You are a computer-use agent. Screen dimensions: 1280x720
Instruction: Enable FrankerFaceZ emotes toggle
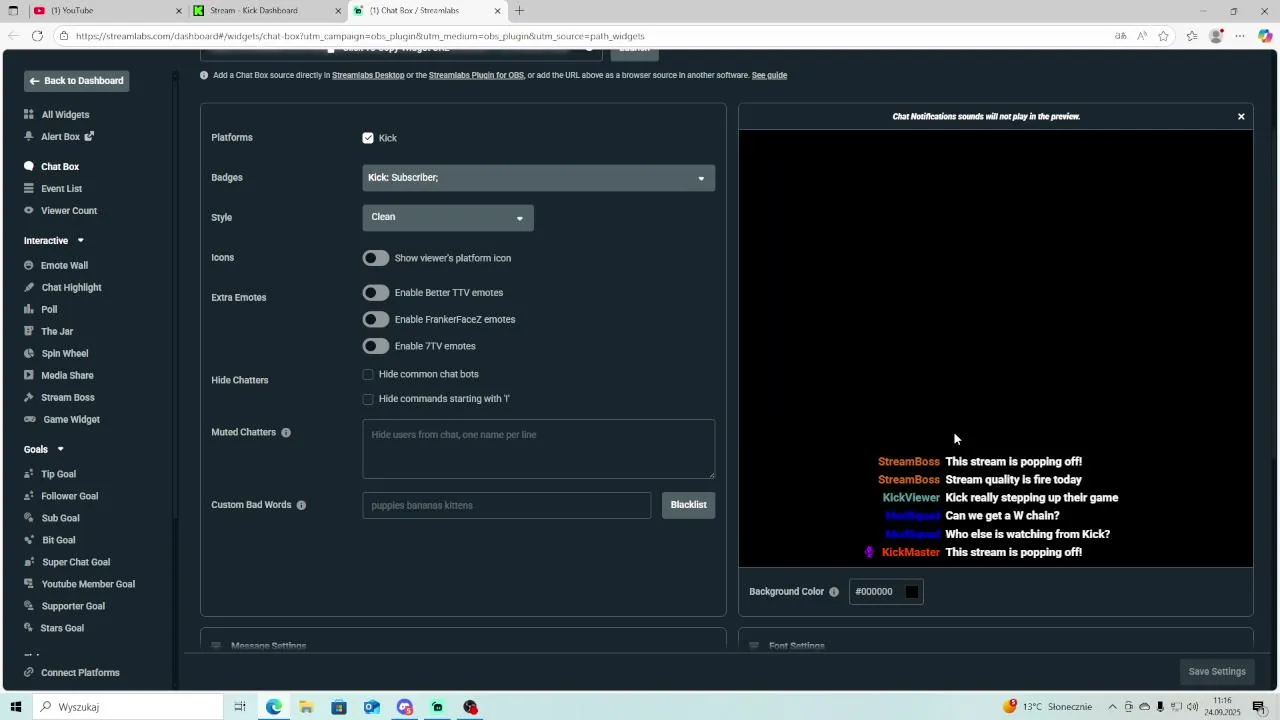pyautogui.click(x=376, y=320)
